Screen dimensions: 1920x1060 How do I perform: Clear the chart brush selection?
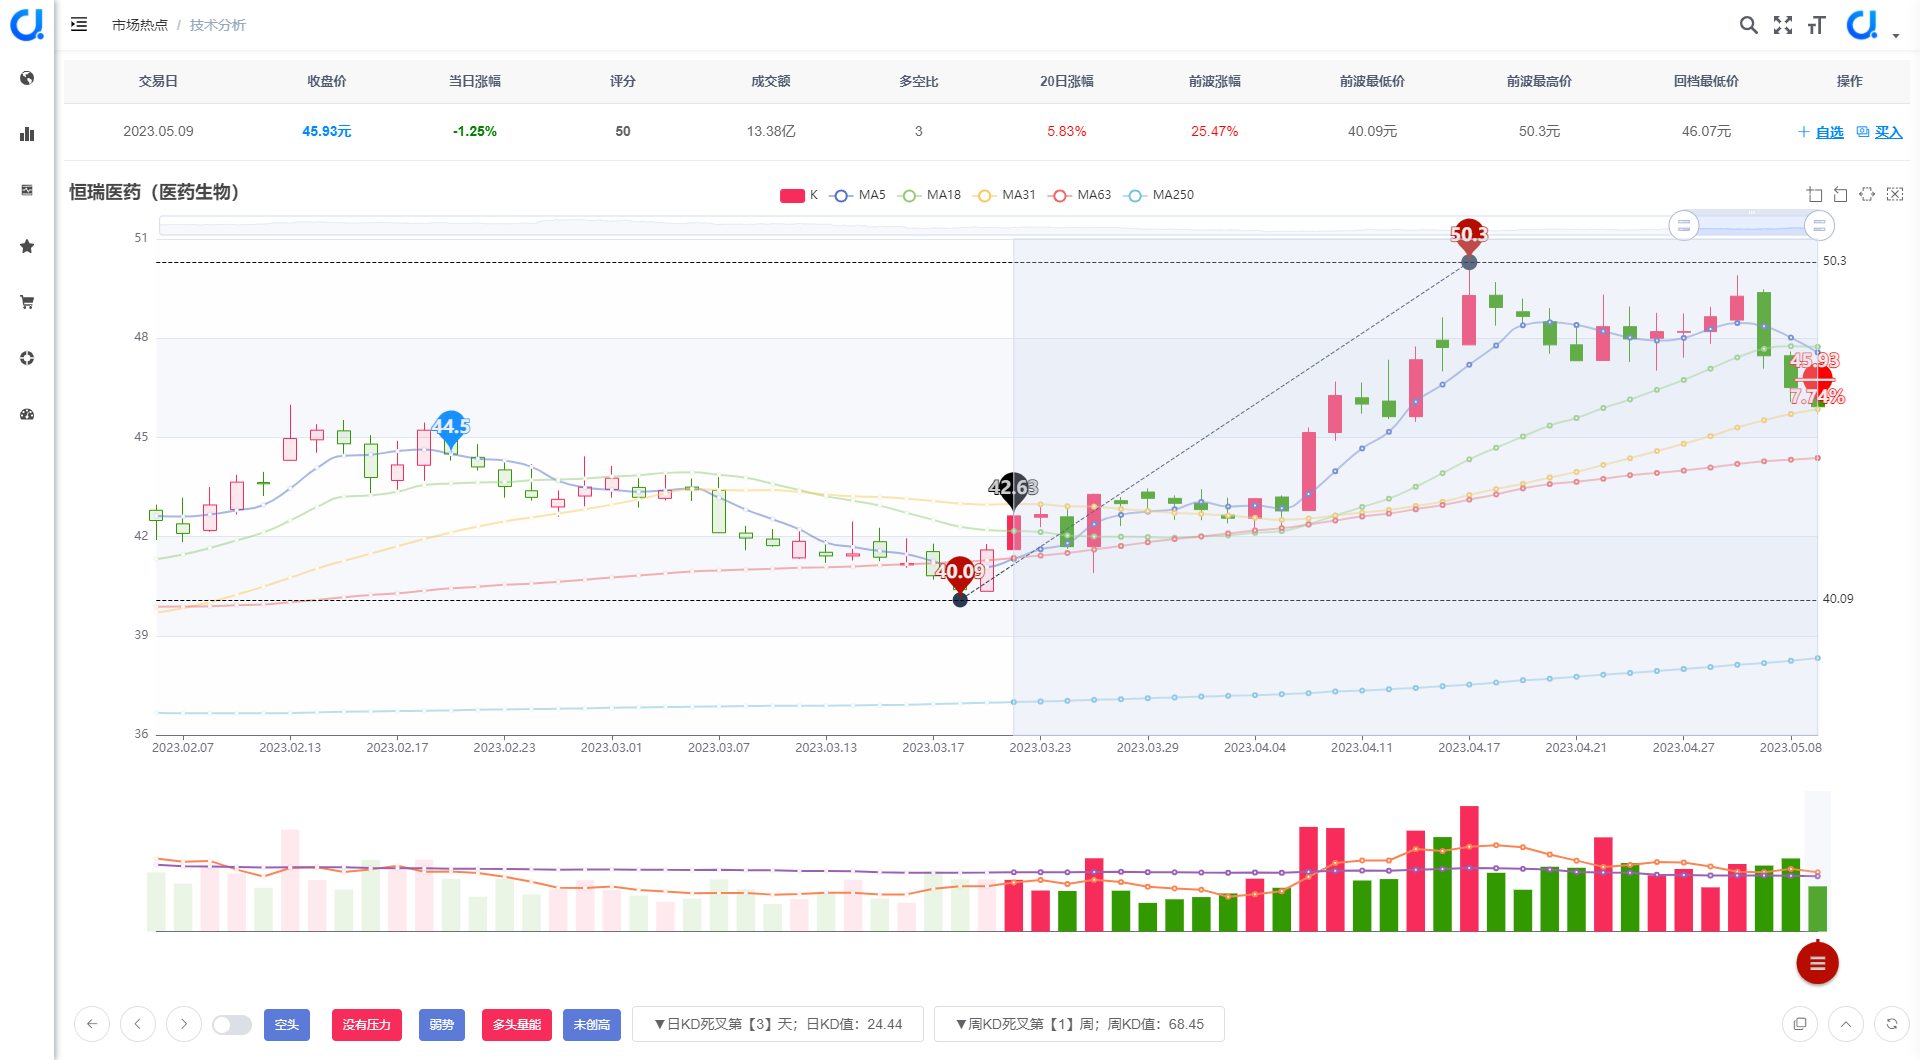(x=1895, y=194)
